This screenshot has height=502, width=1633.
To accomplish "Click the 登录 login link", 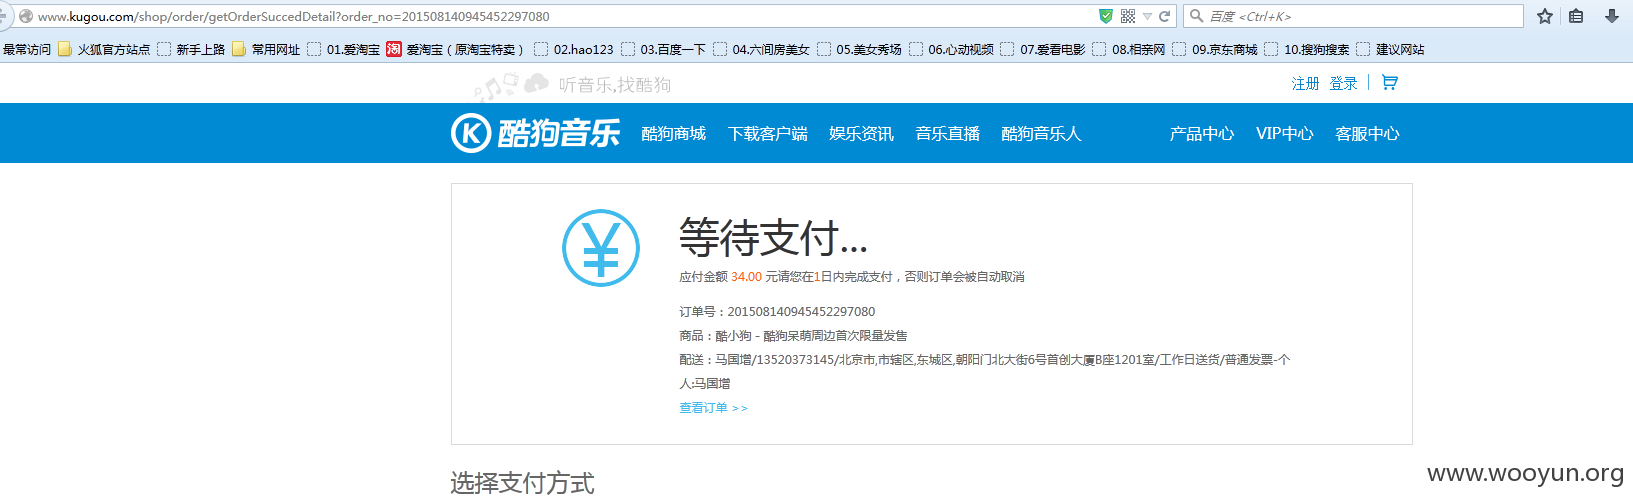I will [1343, 84].
